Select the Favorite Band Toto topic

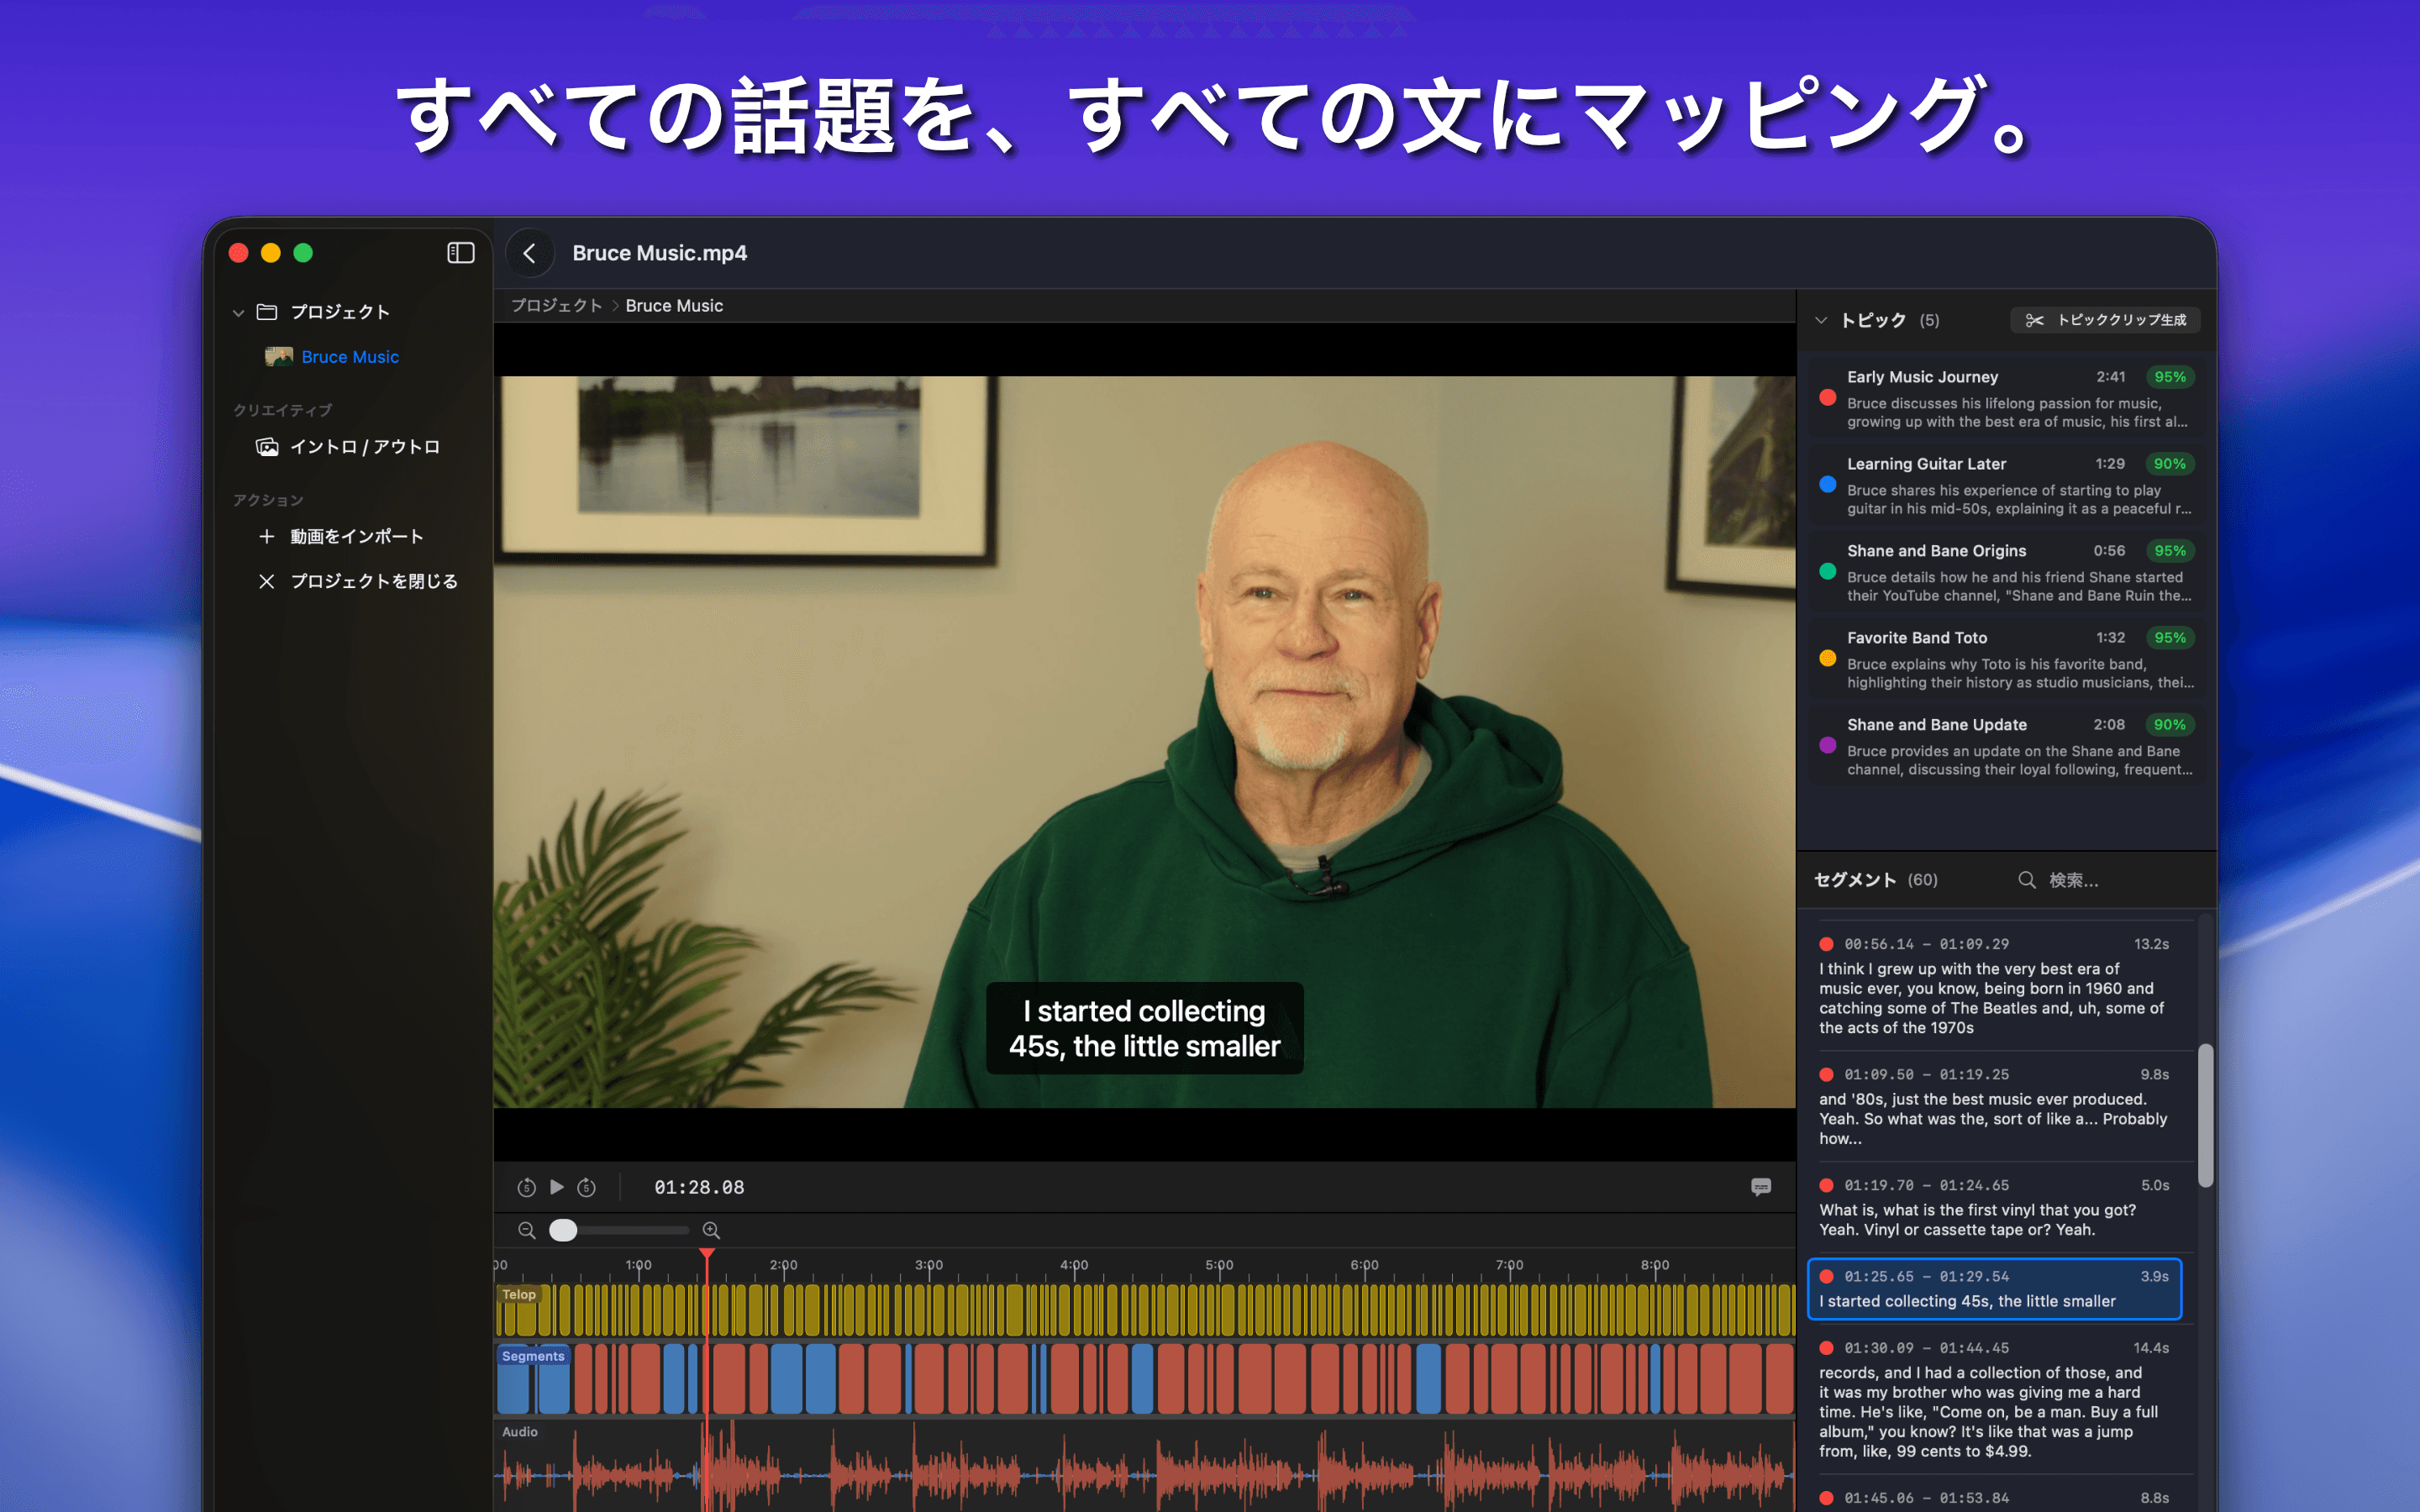[2006, 659]
